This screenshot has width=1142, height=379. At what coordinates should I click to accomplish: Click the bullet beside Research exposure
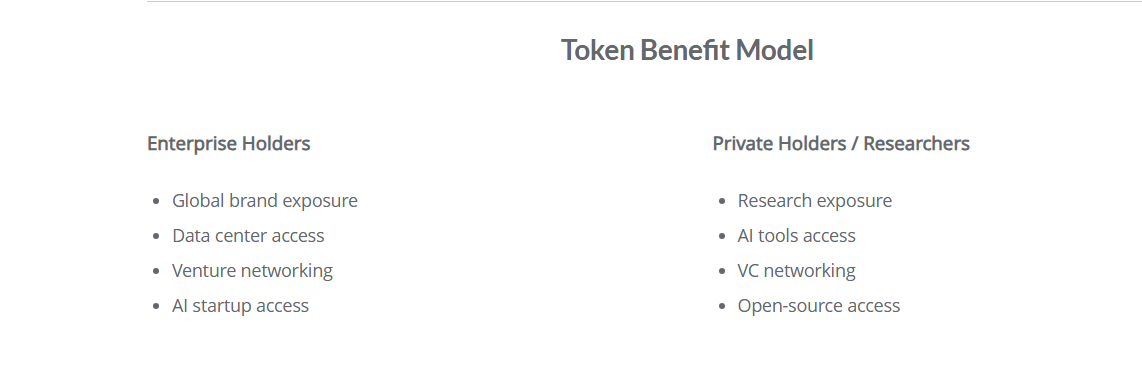pos(722,201)
